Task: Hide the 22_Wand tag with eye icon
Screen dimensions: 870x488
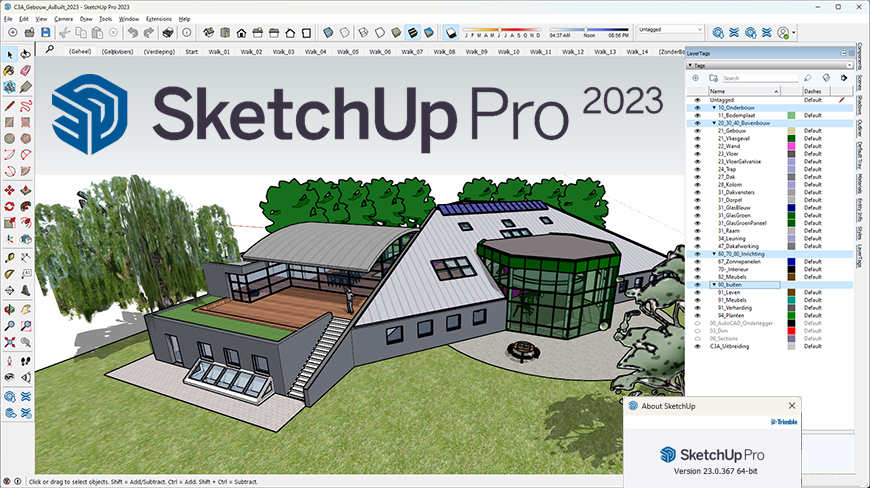Action: (x=698, y=146)
